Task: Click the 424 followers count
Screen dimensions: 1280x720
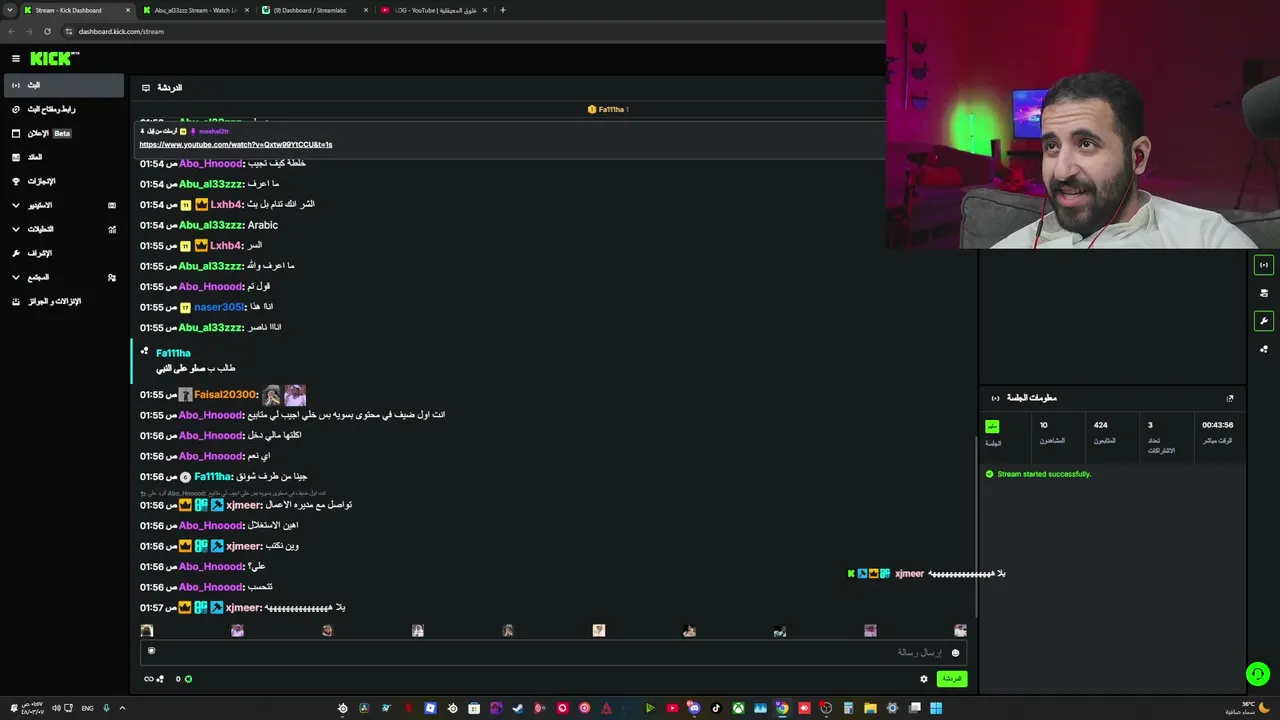Action: click(1101, 425)
